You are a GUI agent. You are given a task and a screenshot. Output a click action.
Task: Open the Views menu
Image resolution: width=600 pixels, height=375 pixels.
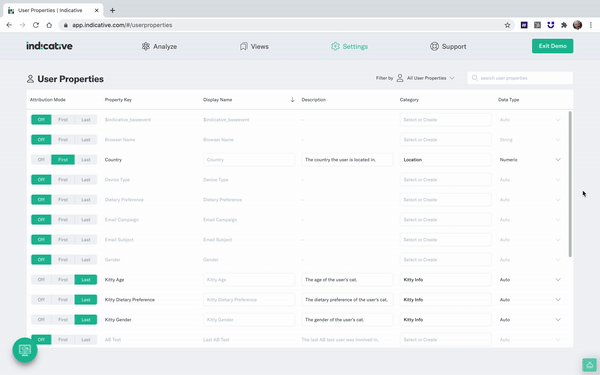point(254,46)
